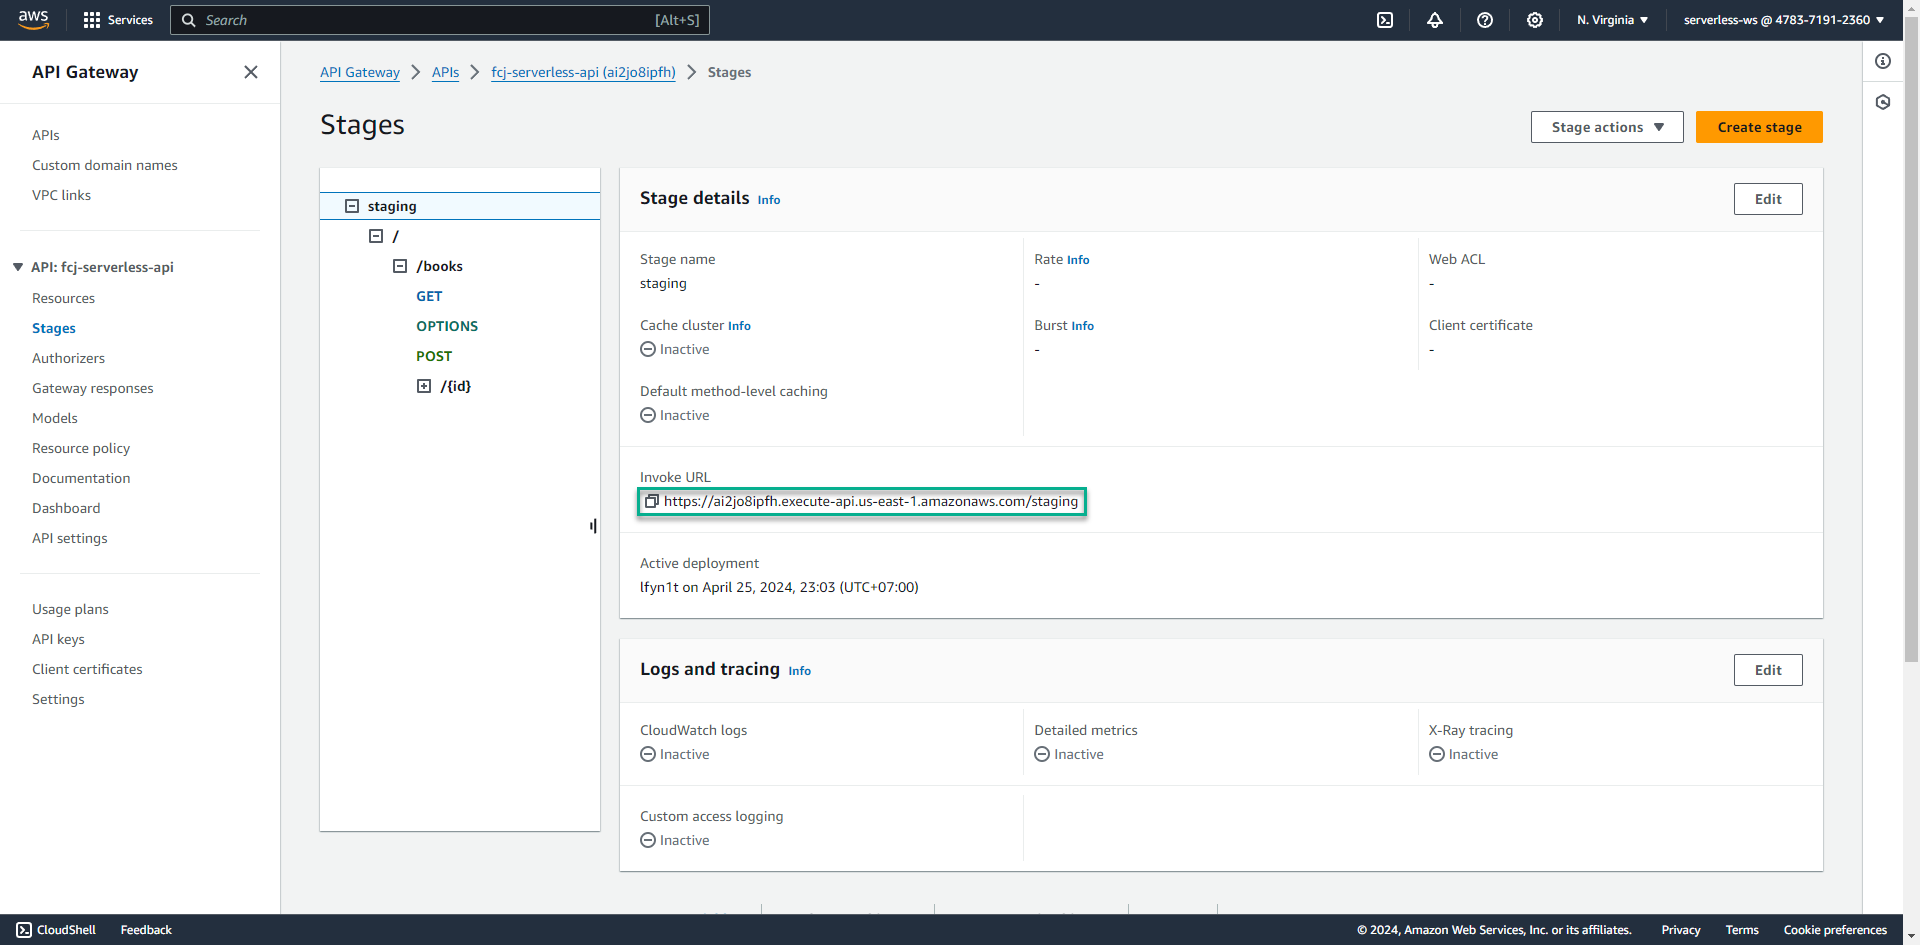Open VPC links in the sidebar
This screenshot has width=1920, height=945.
coord(61,195)
